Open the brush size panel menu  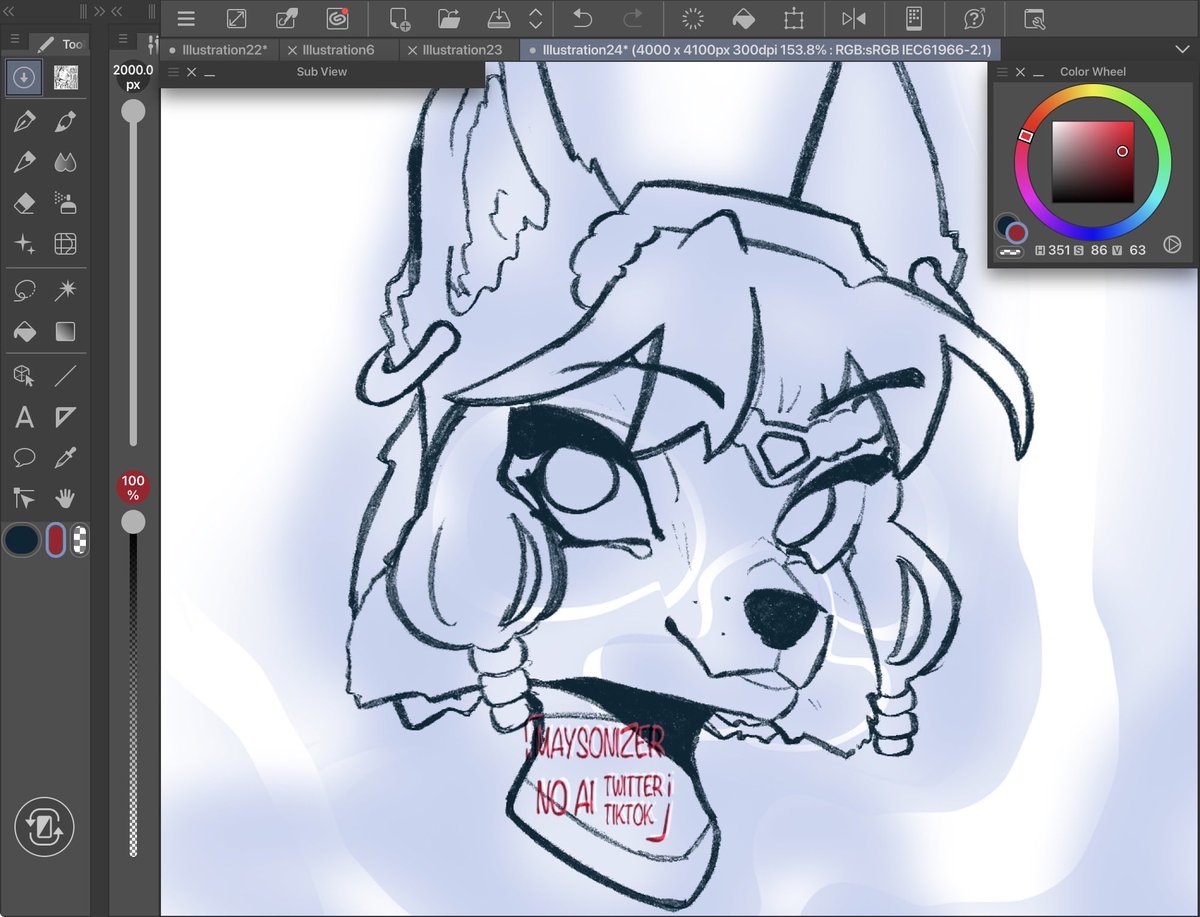122,39
